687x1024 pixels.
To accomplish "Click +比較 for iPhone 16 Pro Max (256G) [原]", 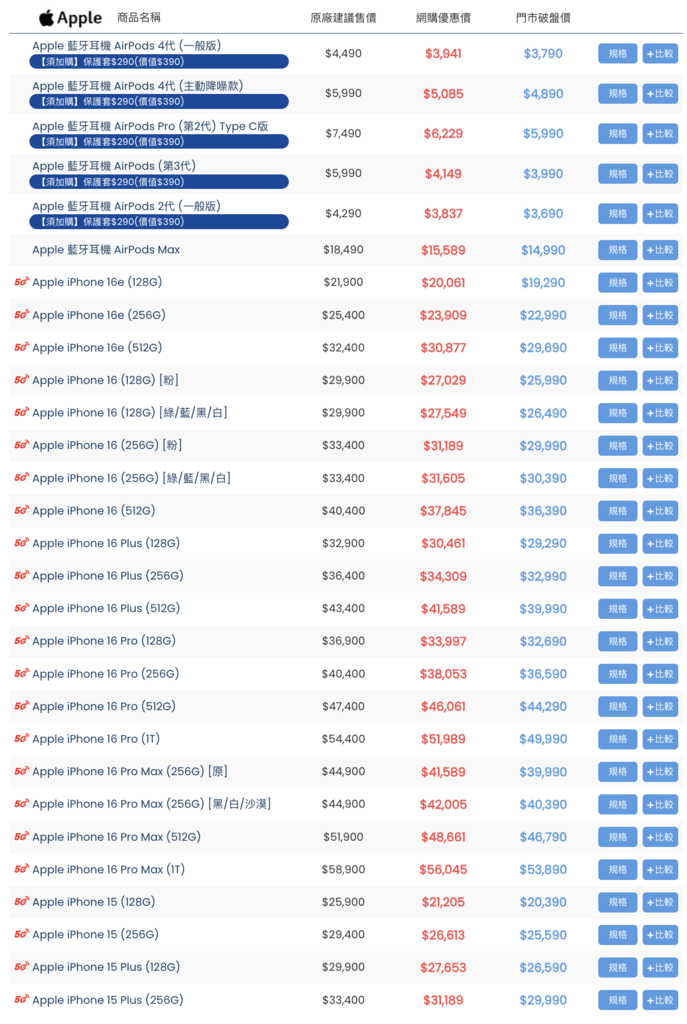I will (660, 772).
